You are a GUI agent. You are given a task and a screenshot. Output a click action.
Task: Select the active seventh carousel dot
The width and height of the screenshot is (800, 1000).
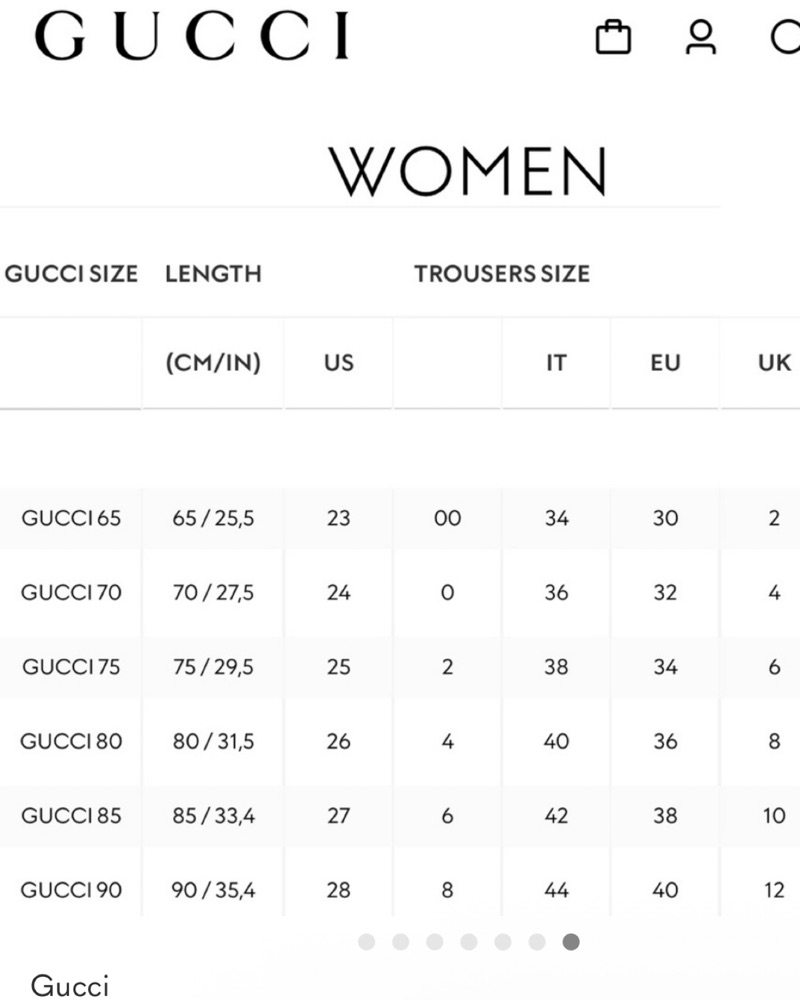(x=571, y=942)
